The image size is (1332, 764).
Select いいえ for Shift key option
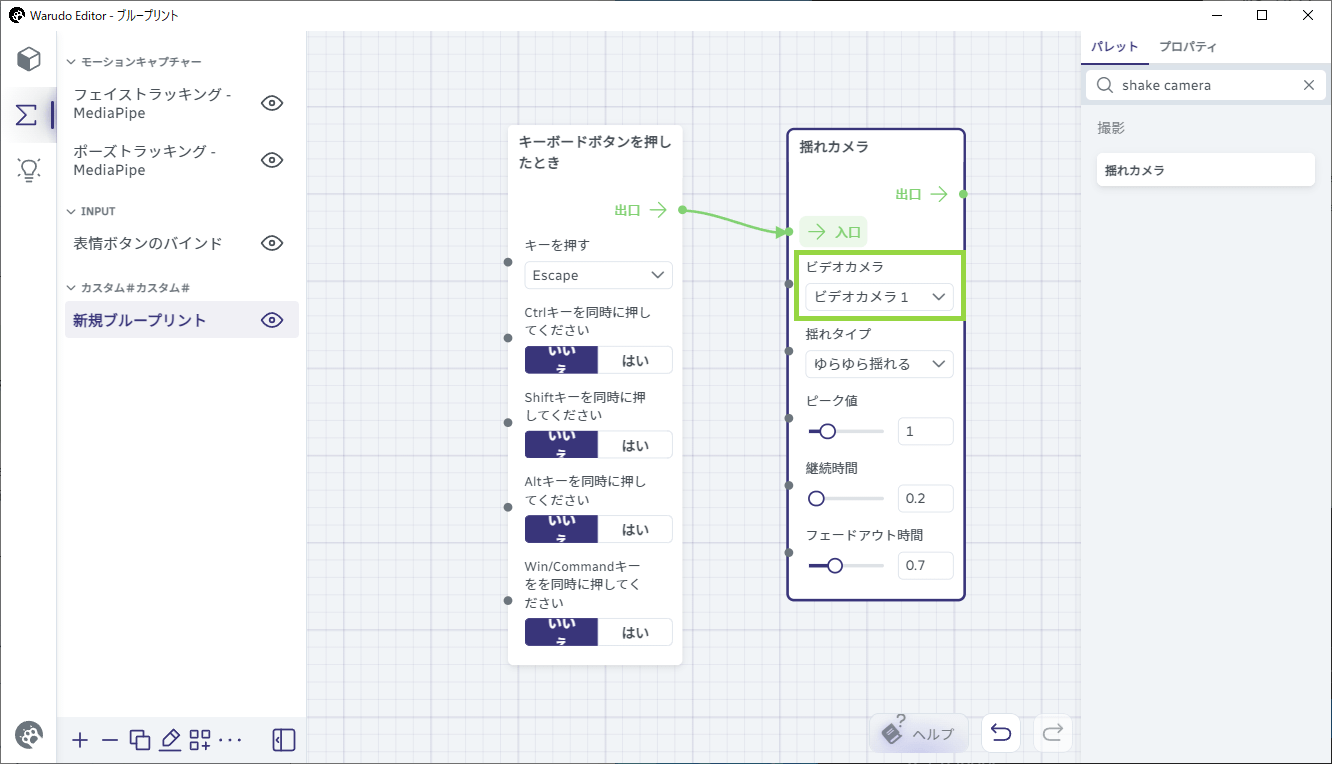click(561, 445)
